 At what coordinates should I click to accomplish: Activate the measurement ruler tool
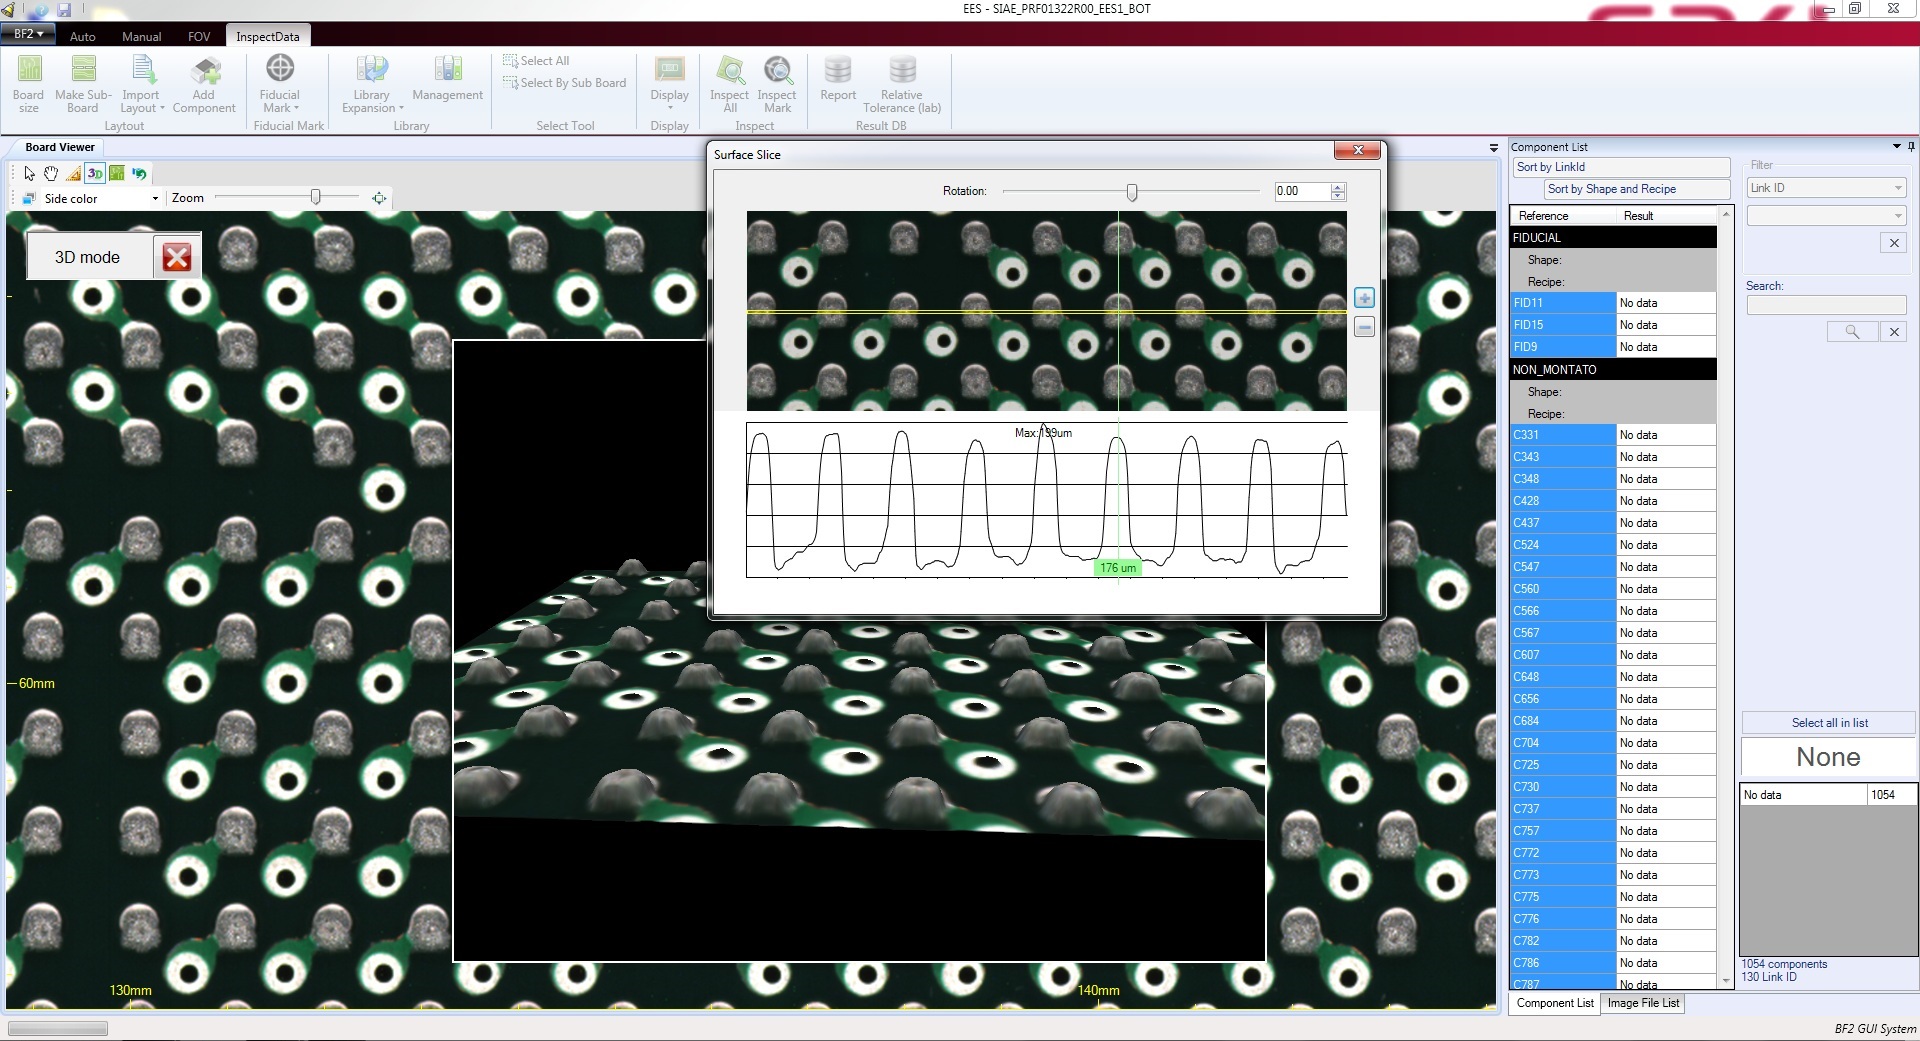click(x=73, y=174)
